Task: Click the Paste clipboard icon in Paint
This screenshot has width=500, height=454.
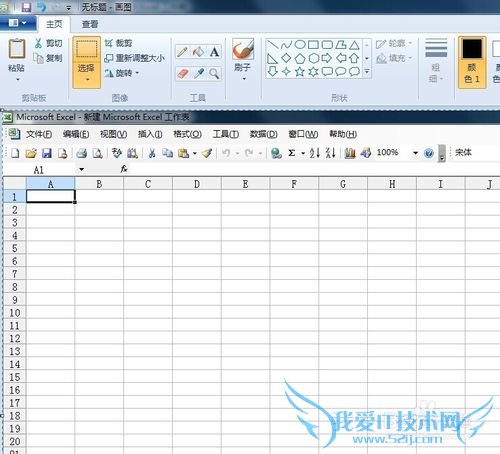Action: coord(16,49)
